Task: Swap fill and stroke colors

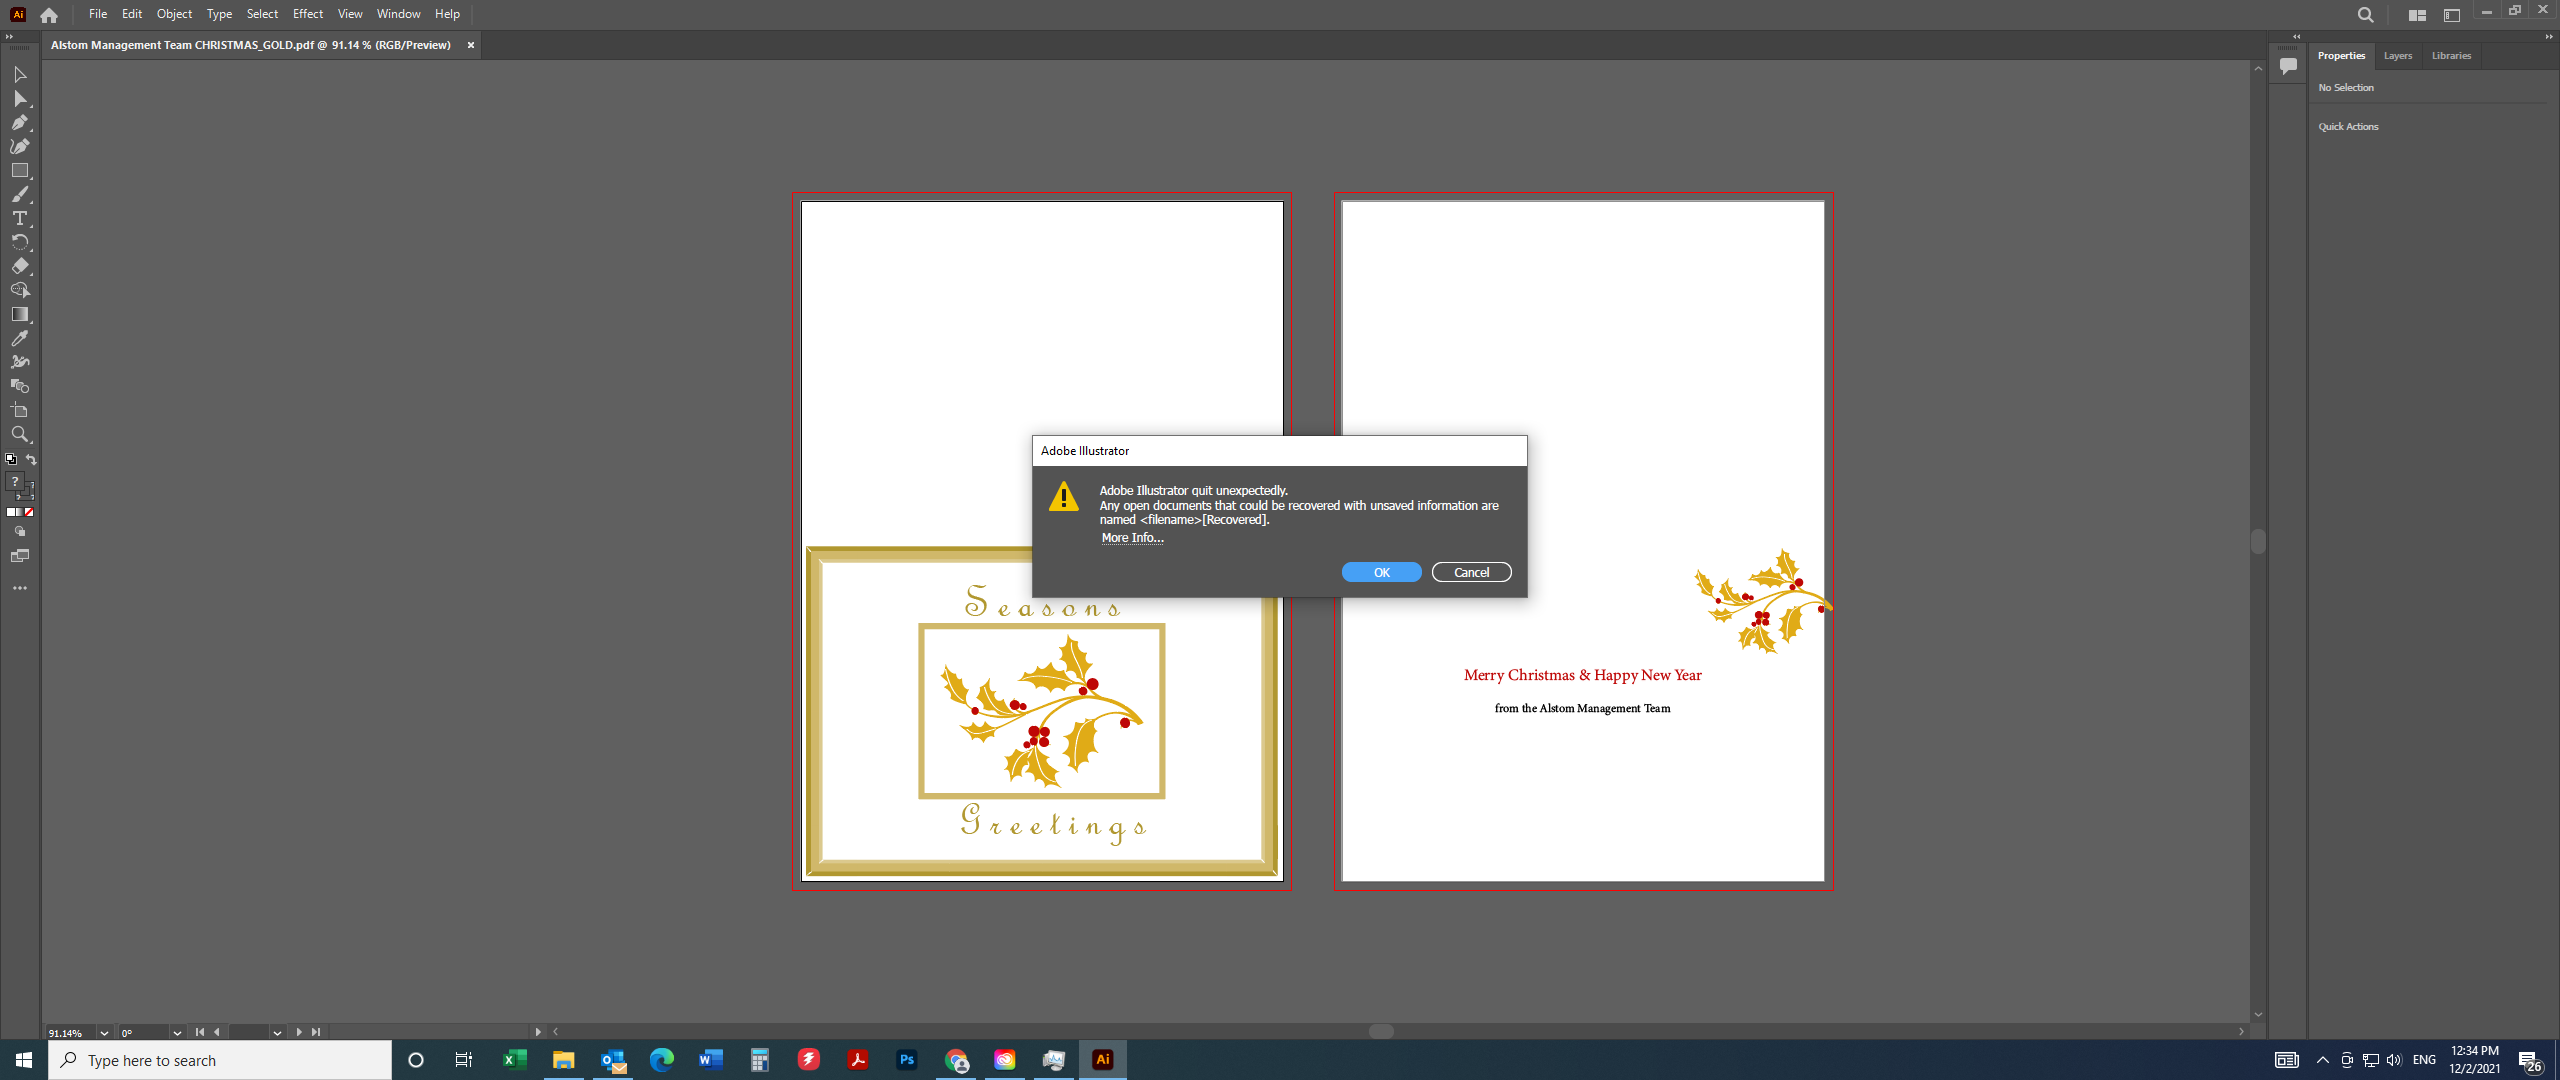Action: coord(31,459)
